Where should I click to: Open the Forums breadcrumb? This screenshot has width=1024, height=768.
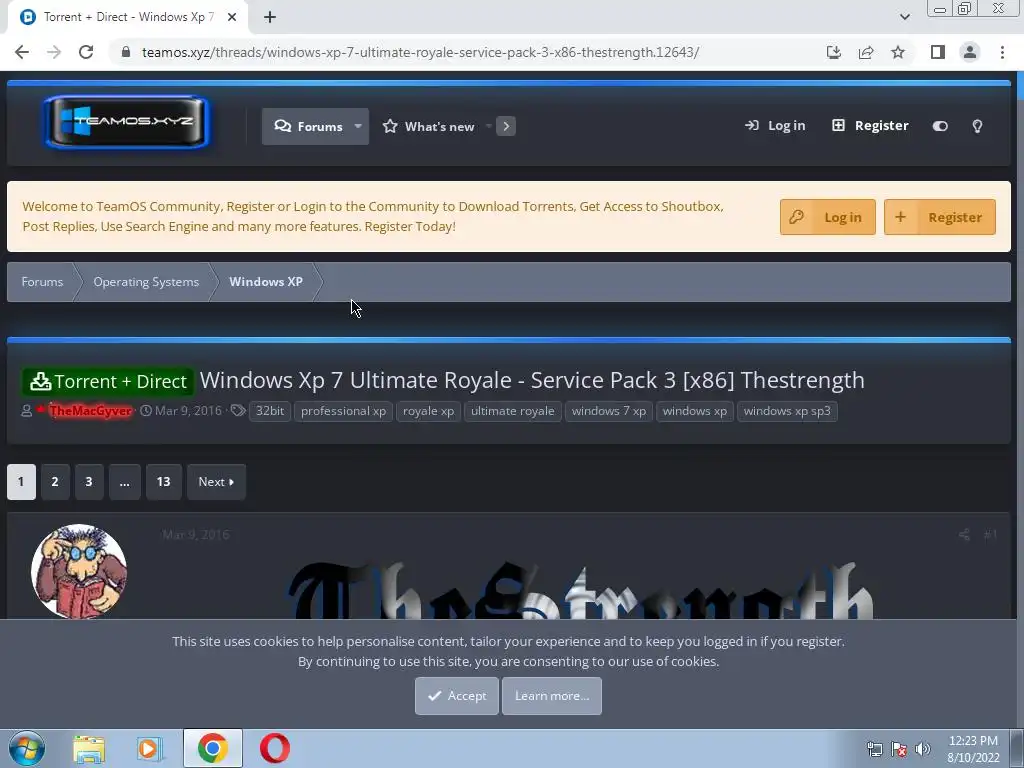[42, 282]
